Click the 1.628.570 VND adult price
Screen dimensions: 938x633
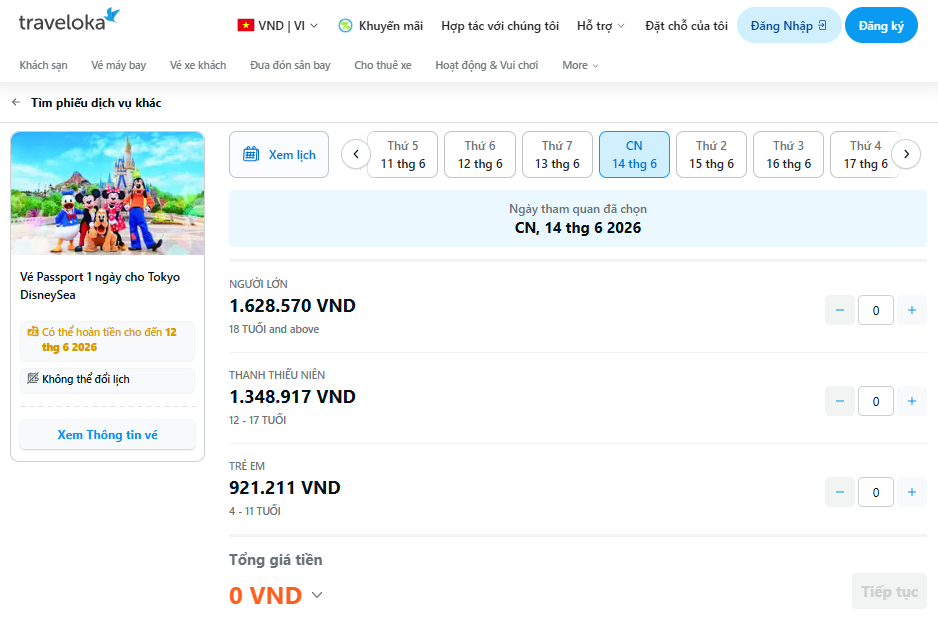[293, 305]
